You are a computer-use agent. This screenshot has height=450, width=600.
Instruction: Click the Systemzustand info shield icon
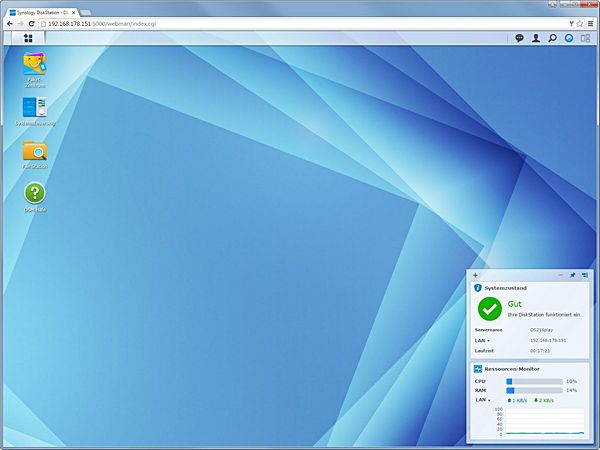(x=478, y=288)
